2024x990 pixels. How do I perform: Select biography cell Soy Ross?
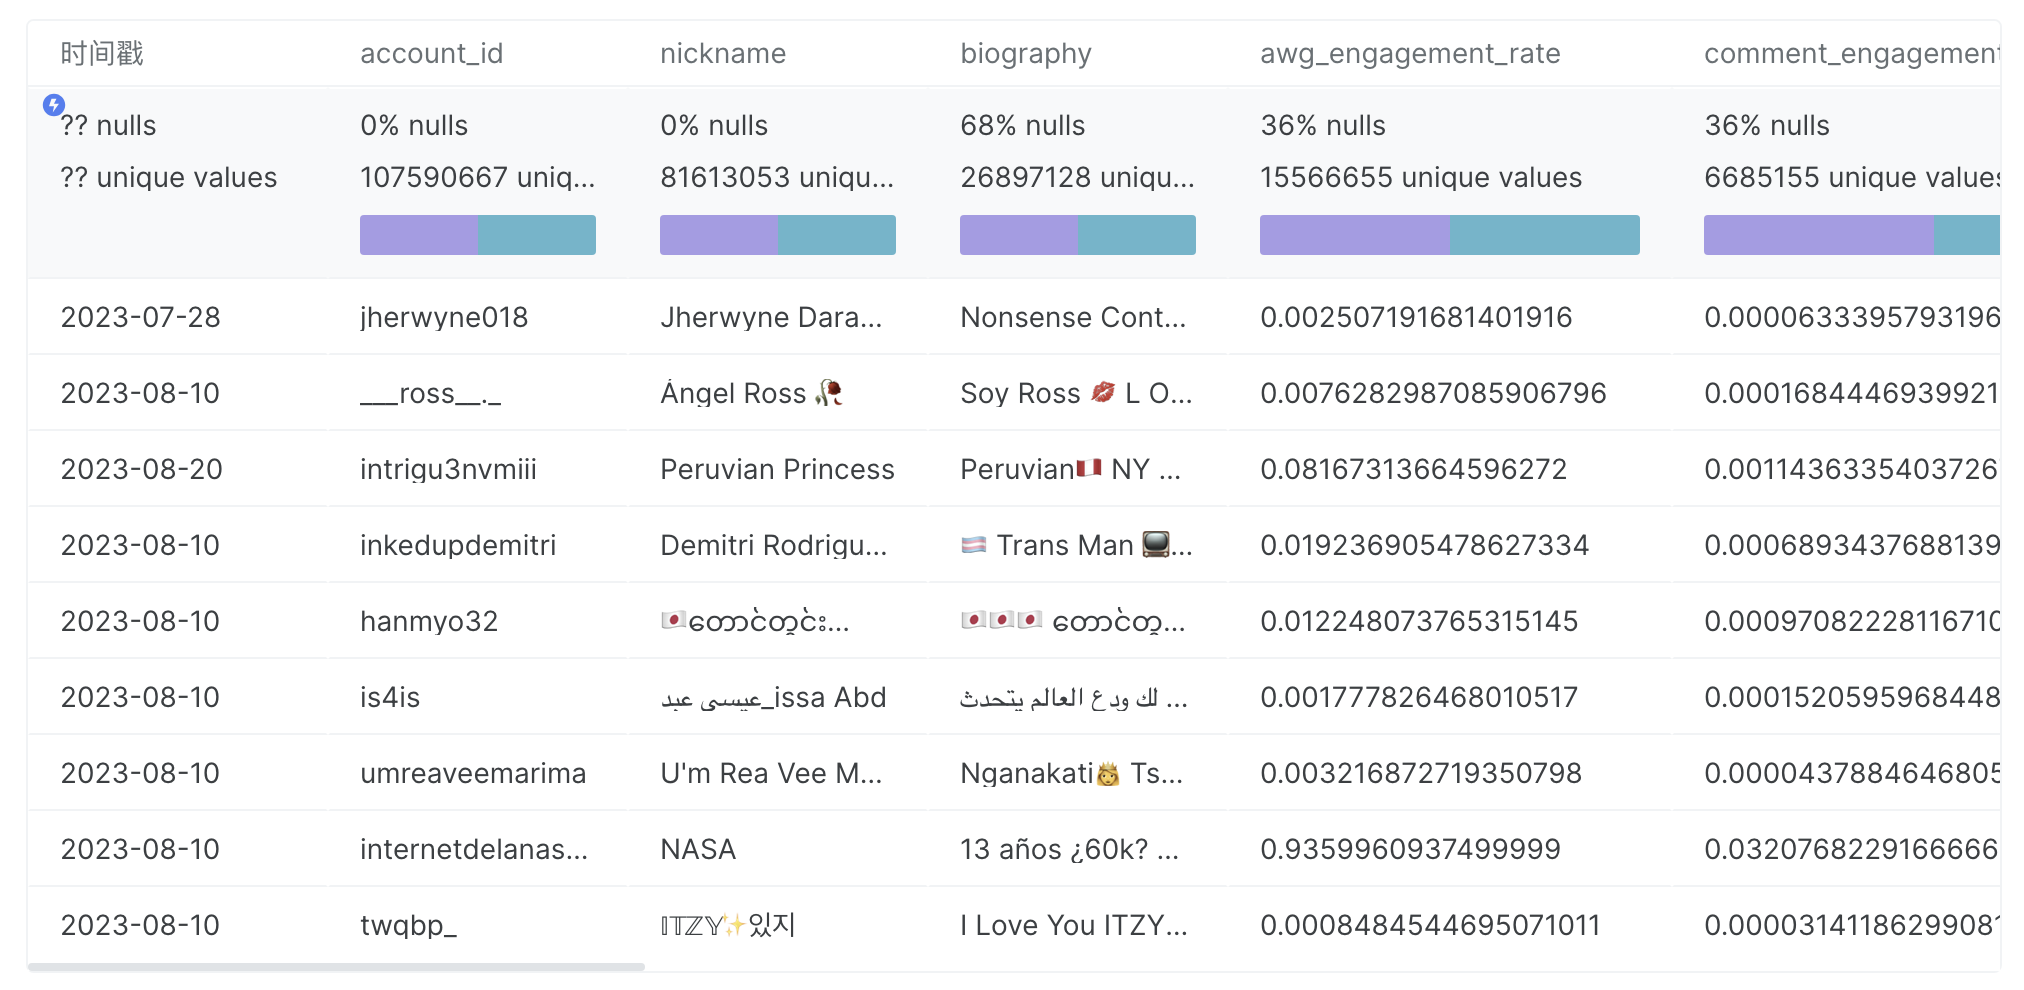[x=1076, y=393]
